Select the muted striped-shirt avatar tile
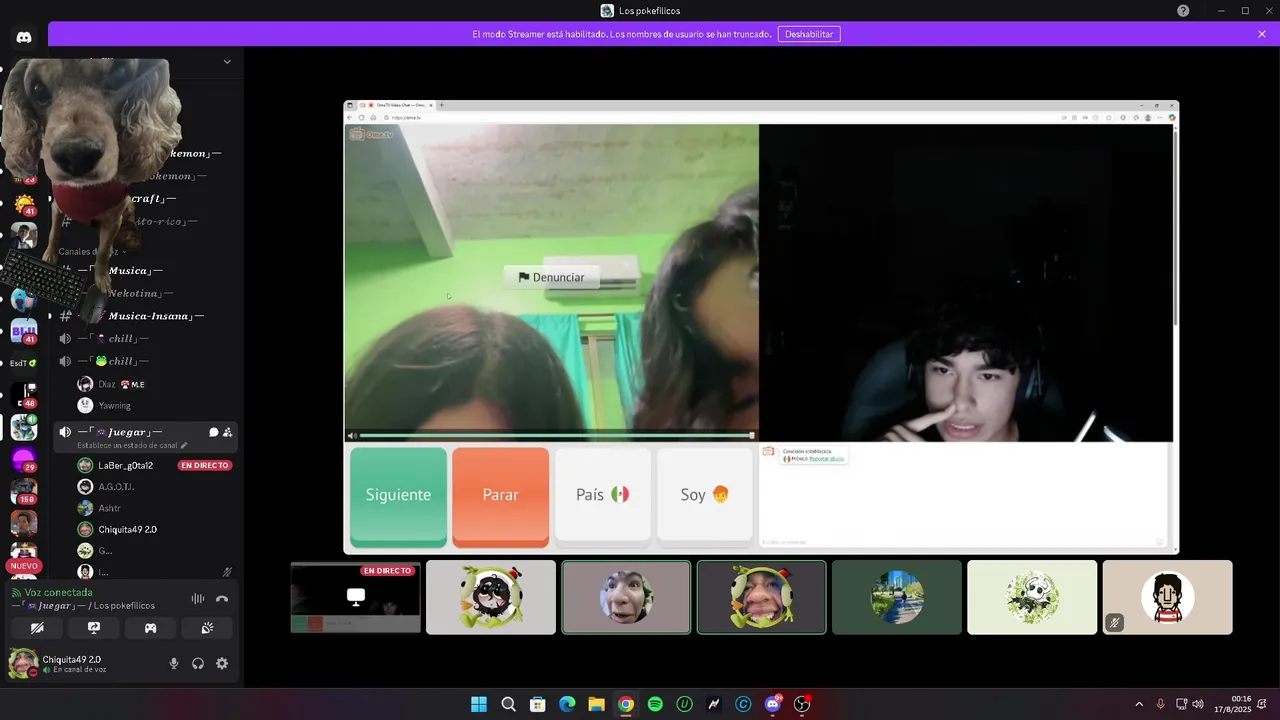Screen dimensions: 1280x720 1167,597
